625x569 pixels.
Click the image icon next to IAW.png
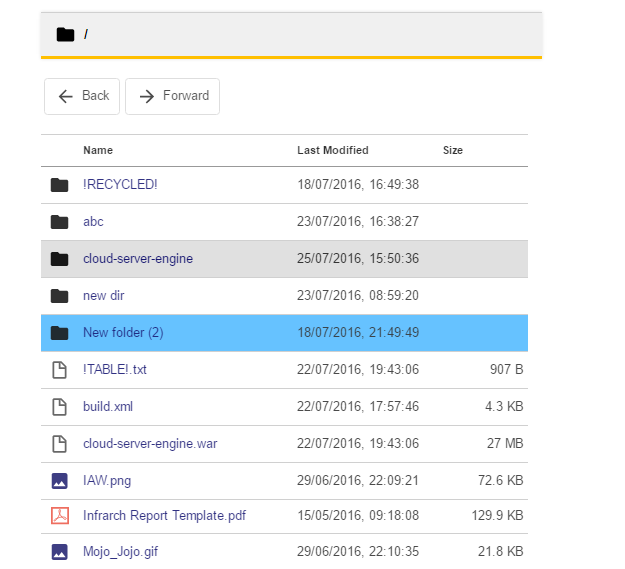point(59,481)
